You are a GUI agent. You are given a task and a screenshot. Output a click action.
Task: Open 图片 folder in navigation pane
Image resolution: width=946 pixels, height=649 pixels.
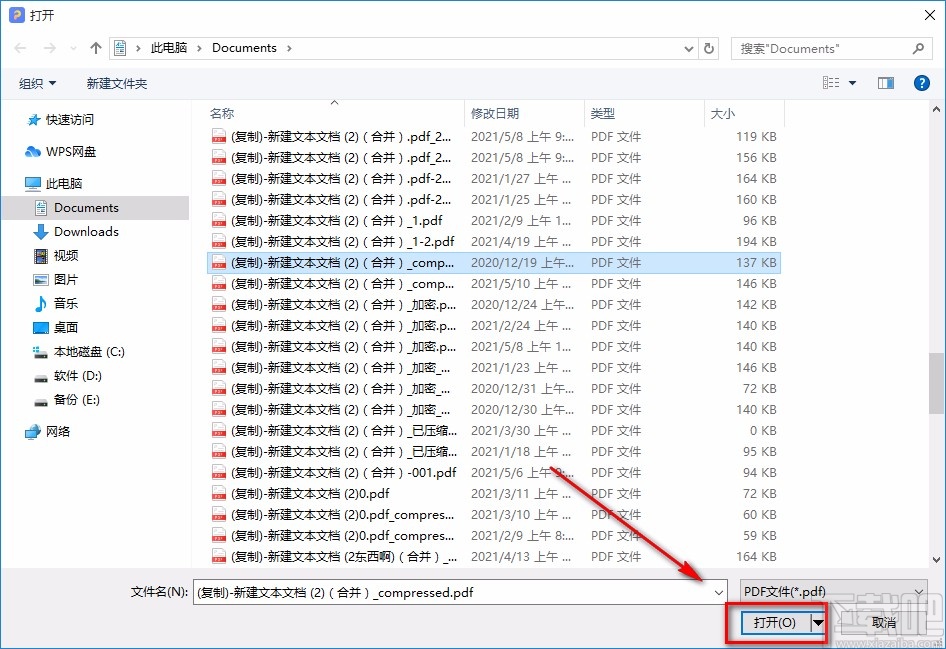66,279
